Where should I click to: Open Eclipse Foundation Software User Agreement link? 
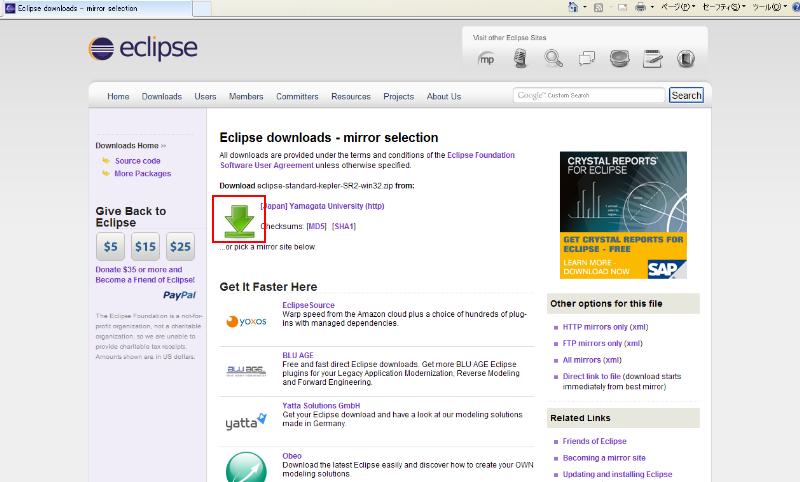(x=367, y=160)
